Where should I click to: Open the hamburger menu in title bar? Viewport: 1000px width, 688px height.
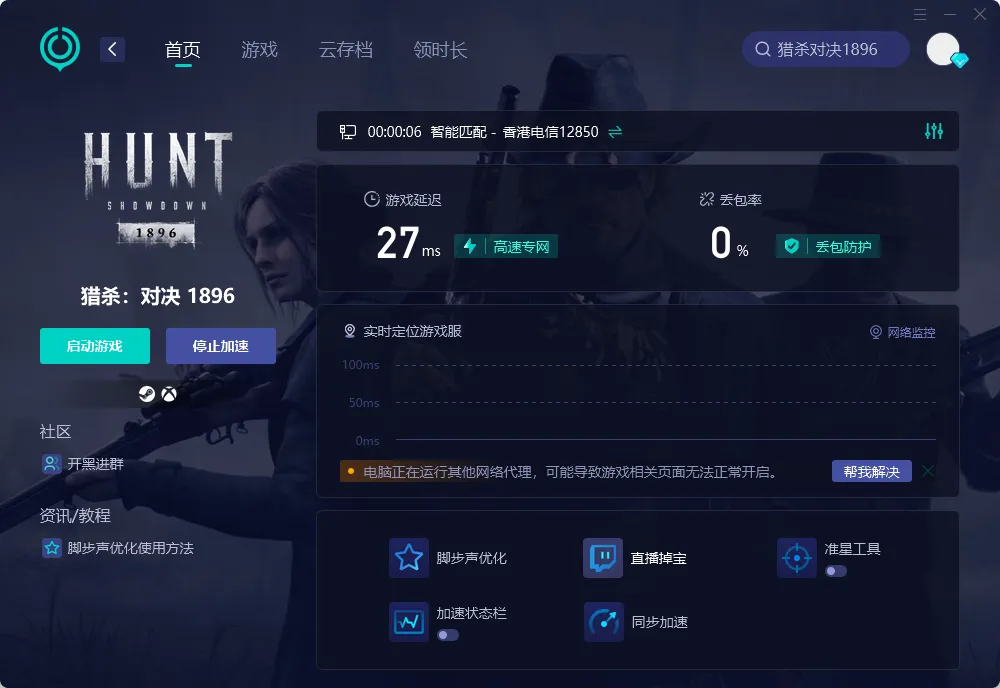[x=920, y=14]
